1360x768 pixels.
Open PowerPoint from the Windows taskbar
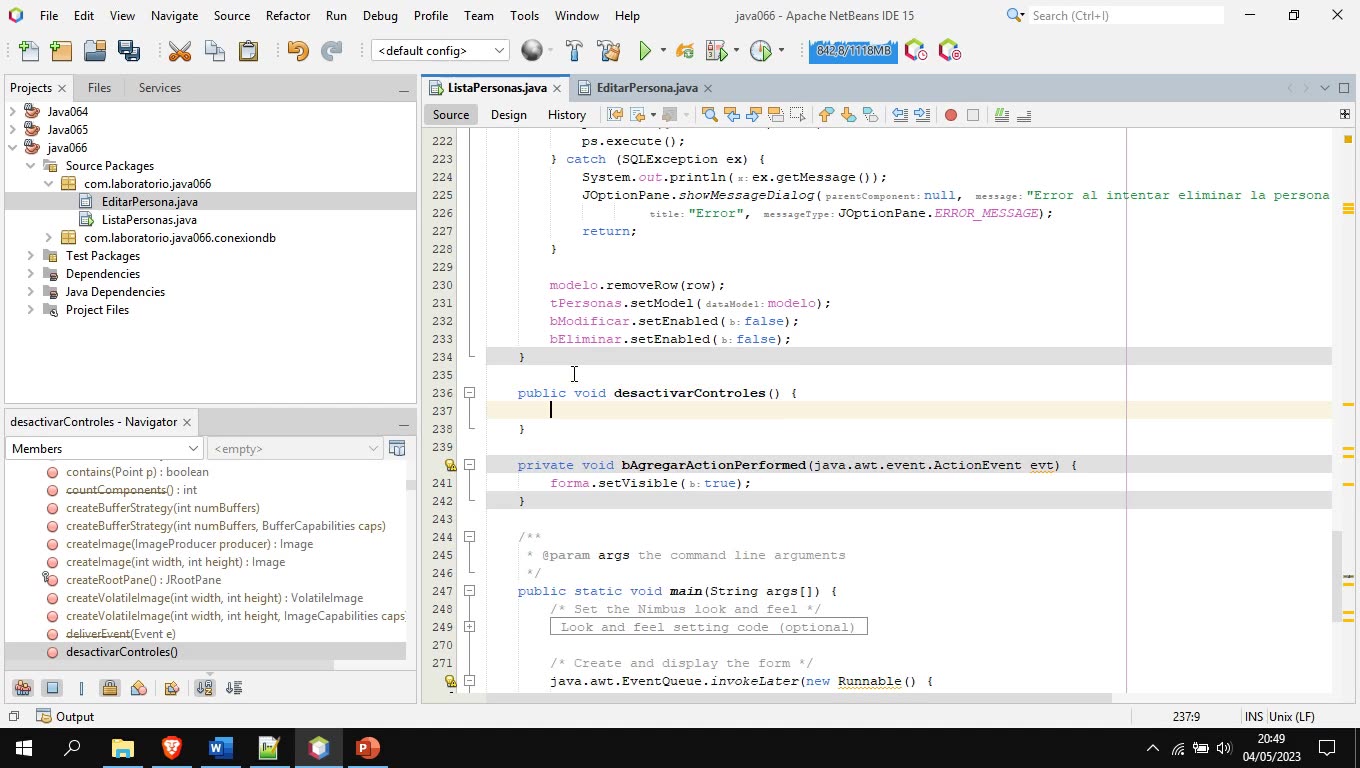point(367,748)
